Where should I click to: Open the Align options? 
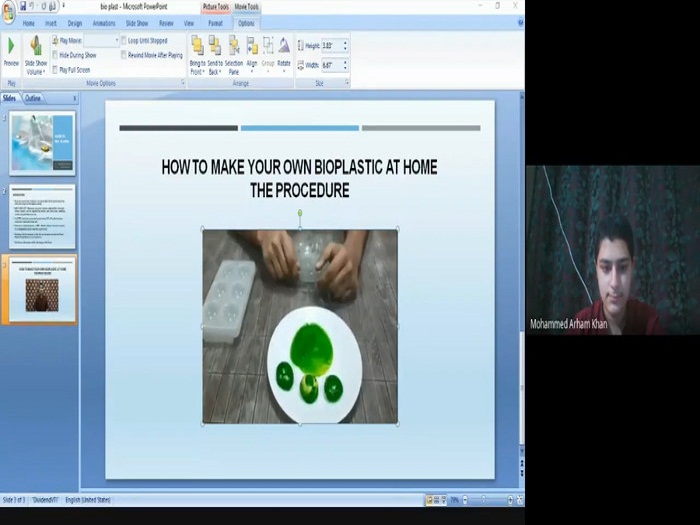[x=252, y=55]
